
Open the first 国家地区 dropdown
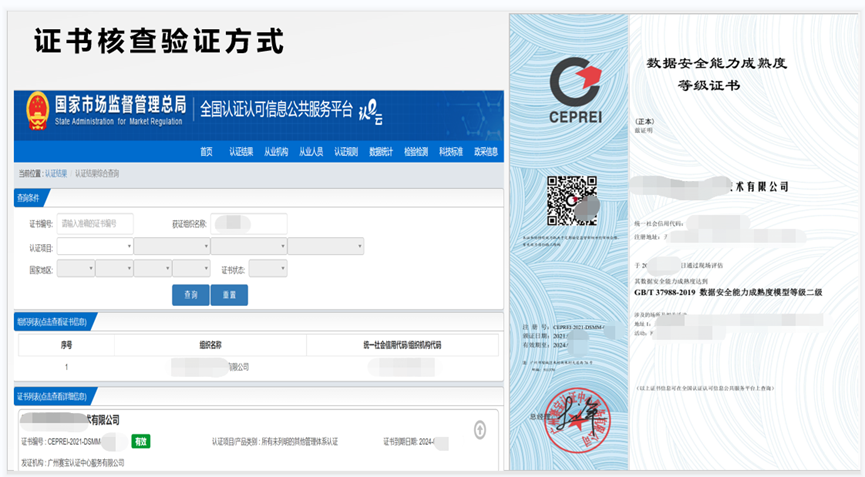[75, 268]
